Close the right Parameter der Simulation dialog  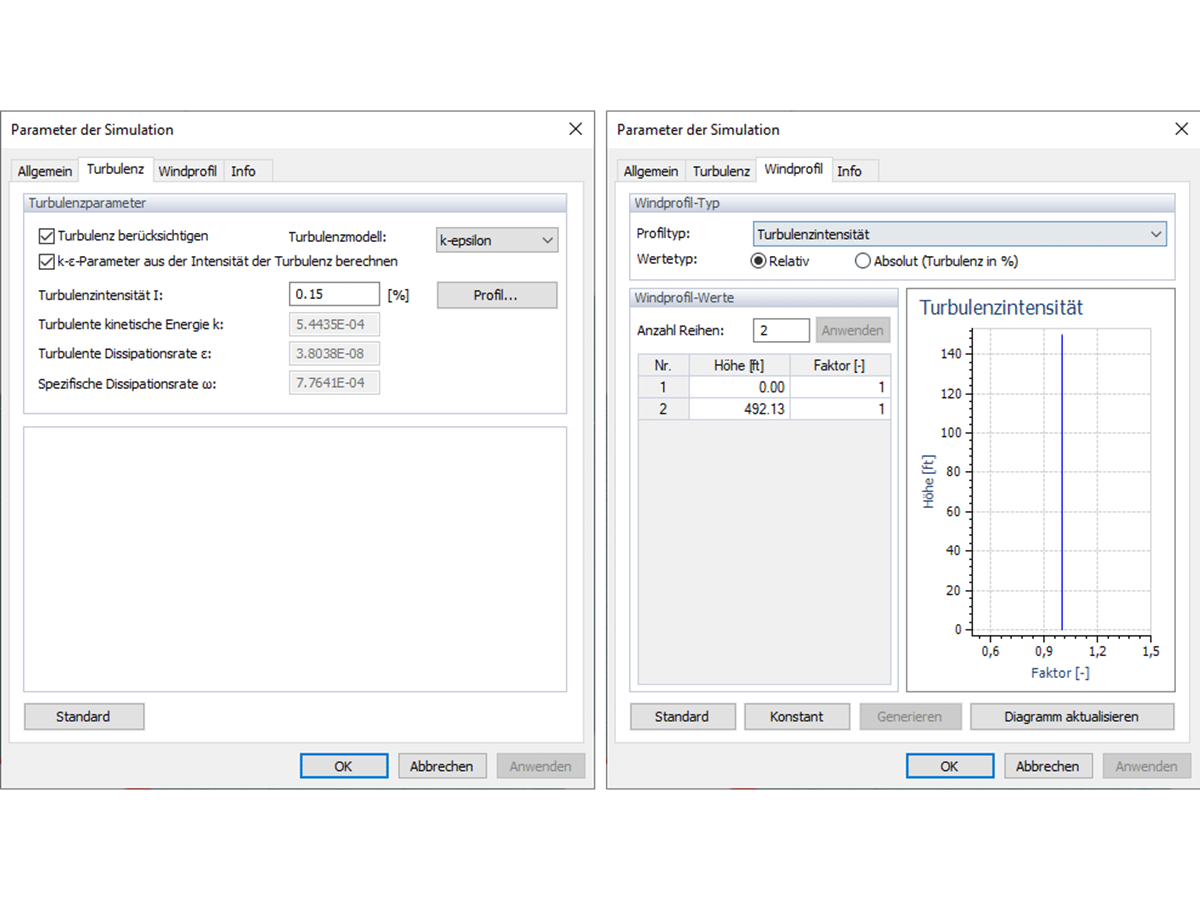pos(1181,129)
